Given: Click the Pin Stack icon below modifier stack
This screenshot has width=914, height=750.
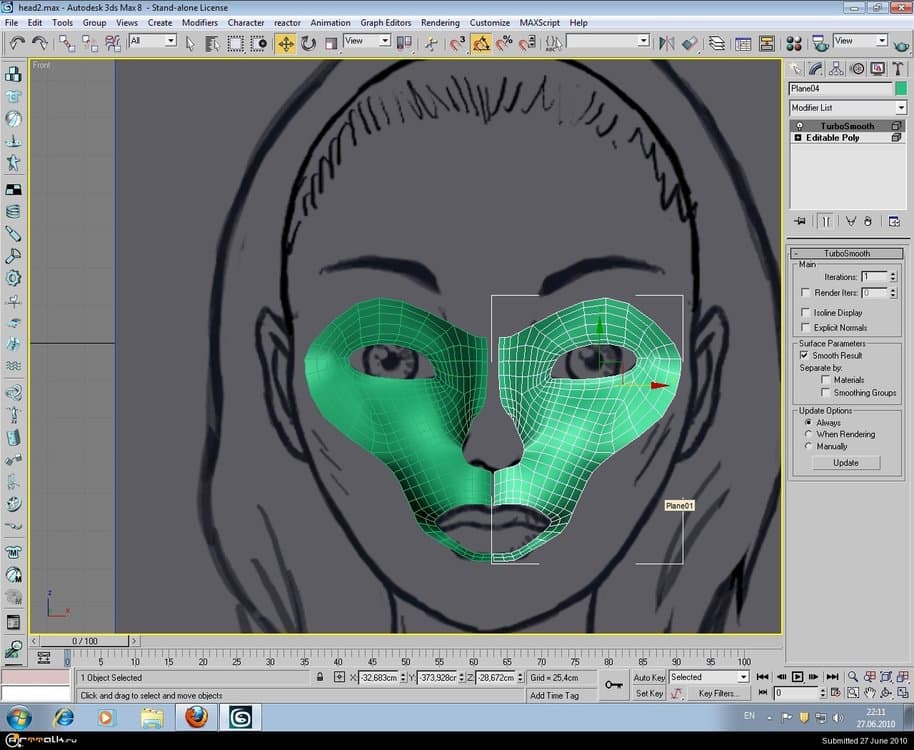Looking at the screenshot, I should [800, 221].
